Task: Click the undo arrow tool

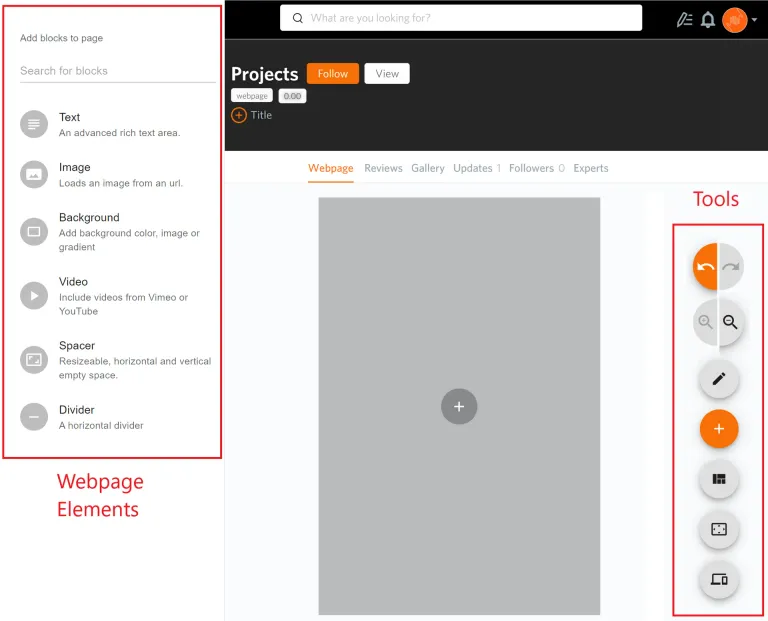Action: [705, 267]
